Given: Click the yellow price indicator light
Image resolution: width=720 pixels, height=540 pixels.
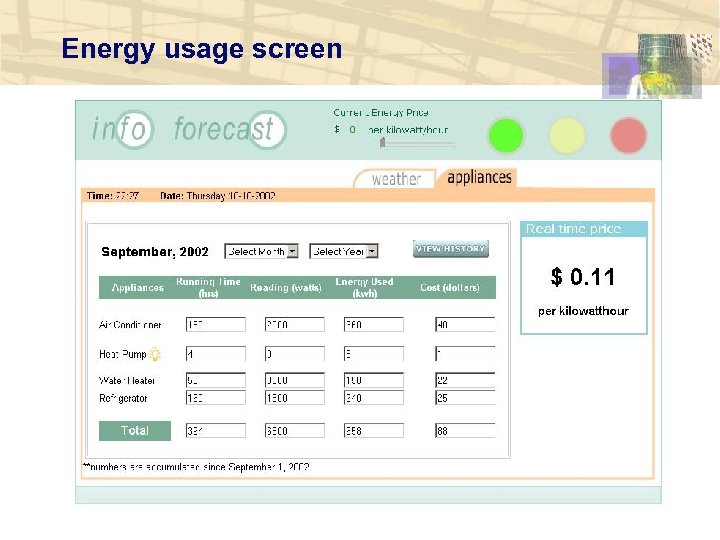Looking at the screenshot, I should click(x=567, y=135).
